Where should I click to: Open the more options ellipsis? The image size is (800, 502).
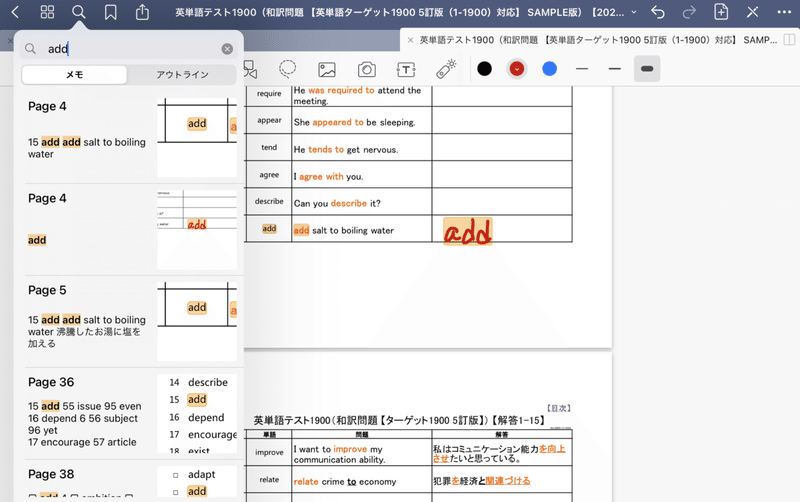(x=784, y=12)
